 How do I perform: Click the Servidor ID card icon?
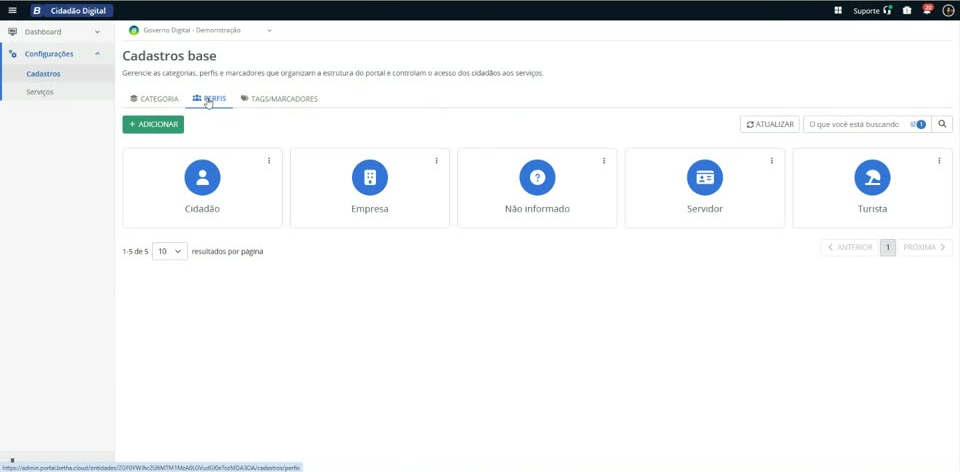pos(705,178)
